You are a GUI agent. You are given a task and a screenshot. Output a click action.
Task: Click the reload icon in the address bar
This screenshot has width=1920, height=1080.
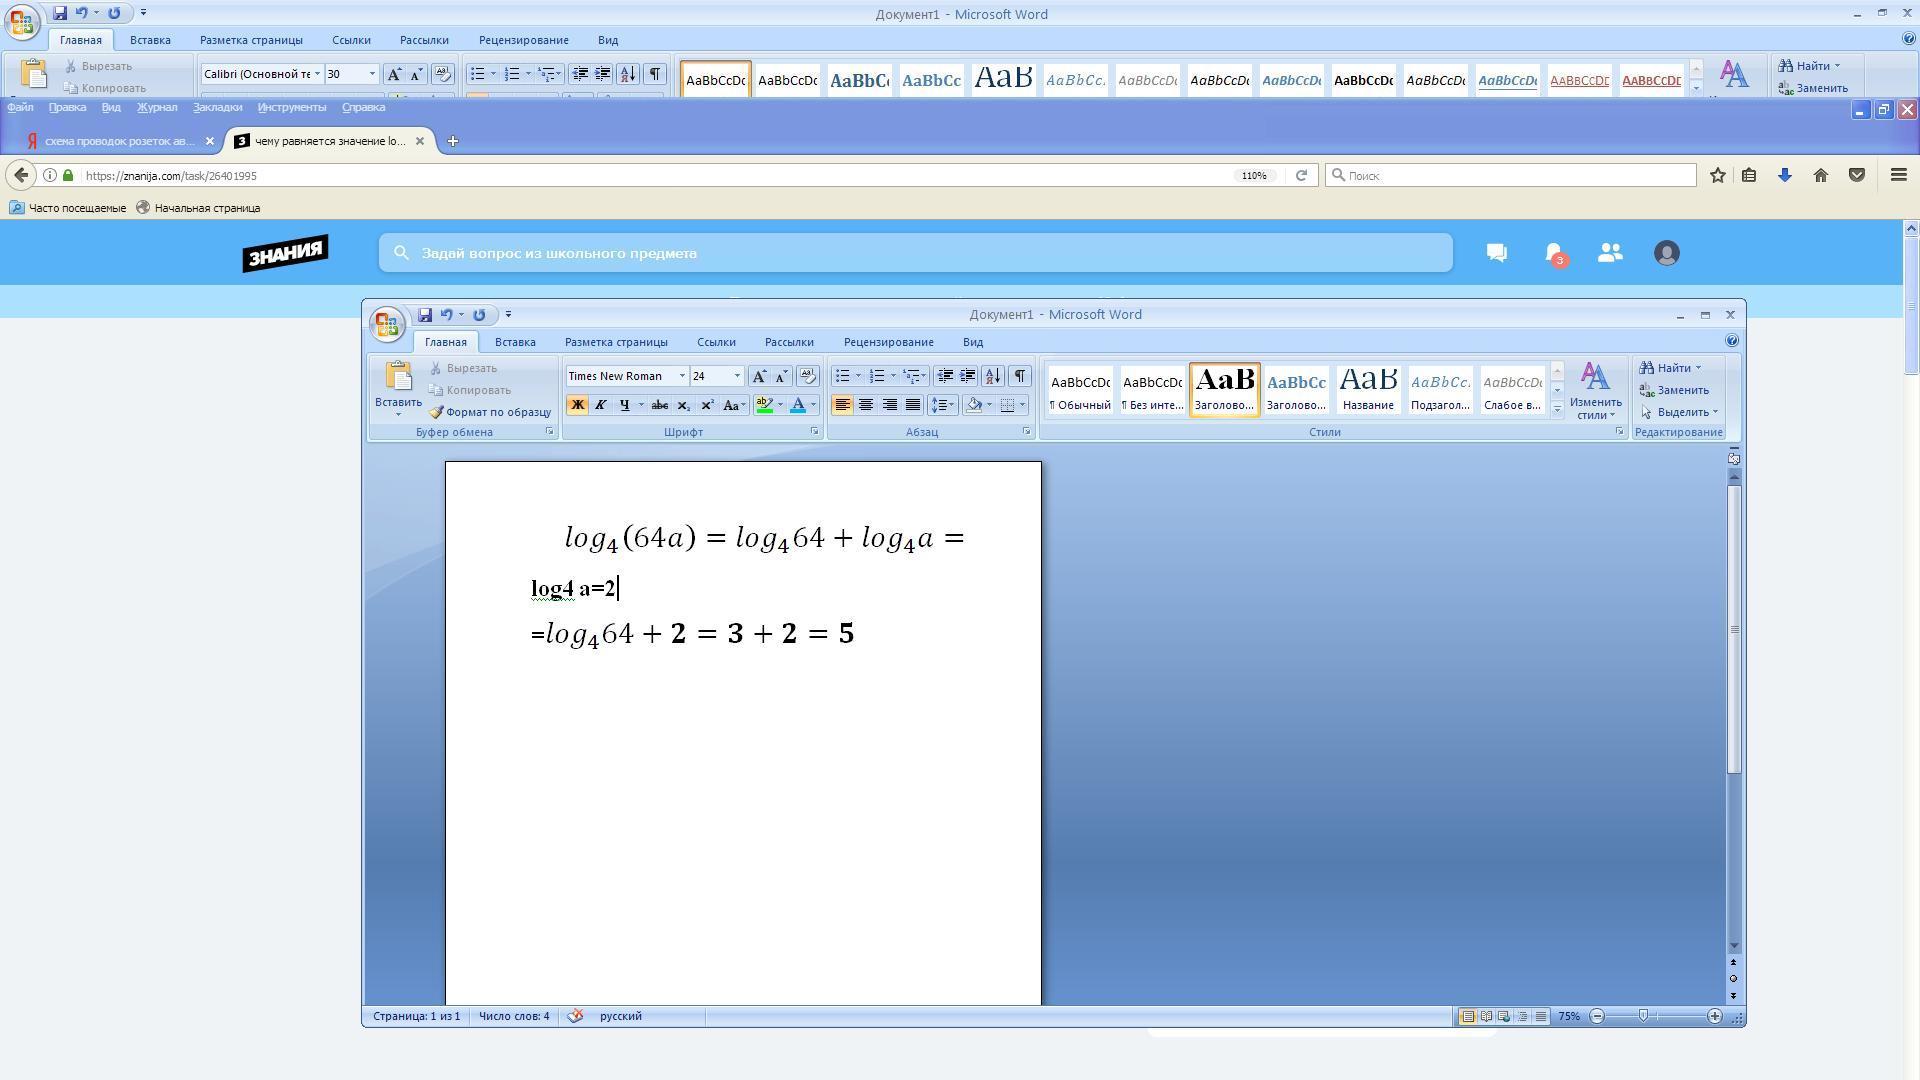click(1301, 176)
